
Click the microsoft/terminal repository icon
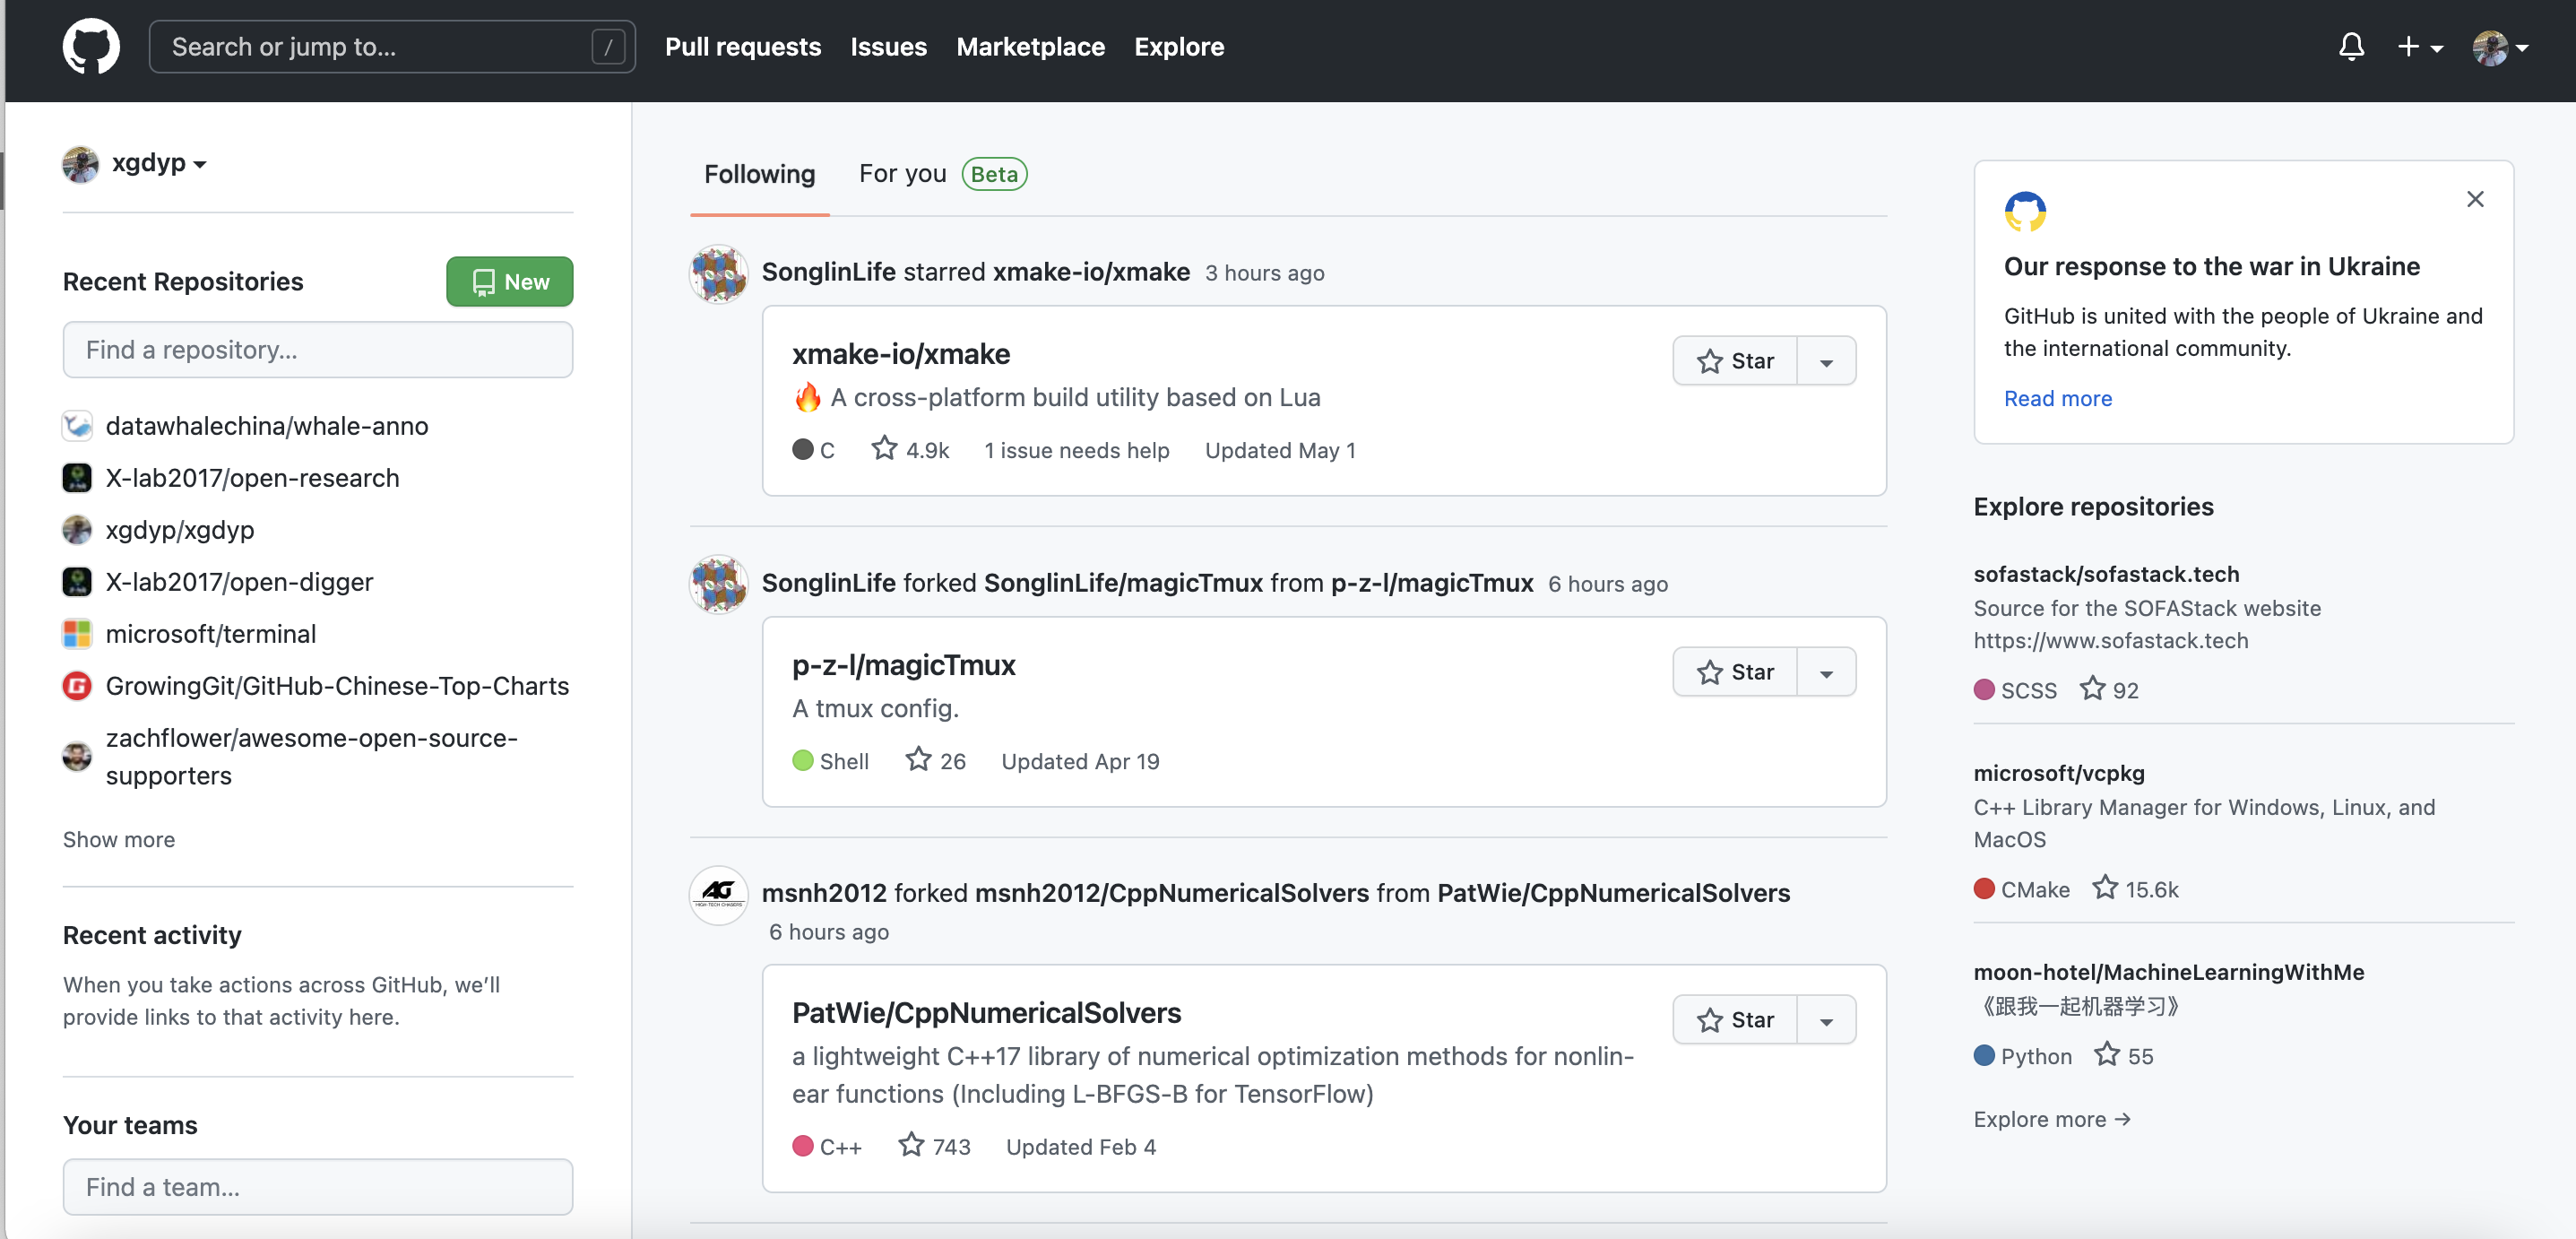tap(77, 634)
